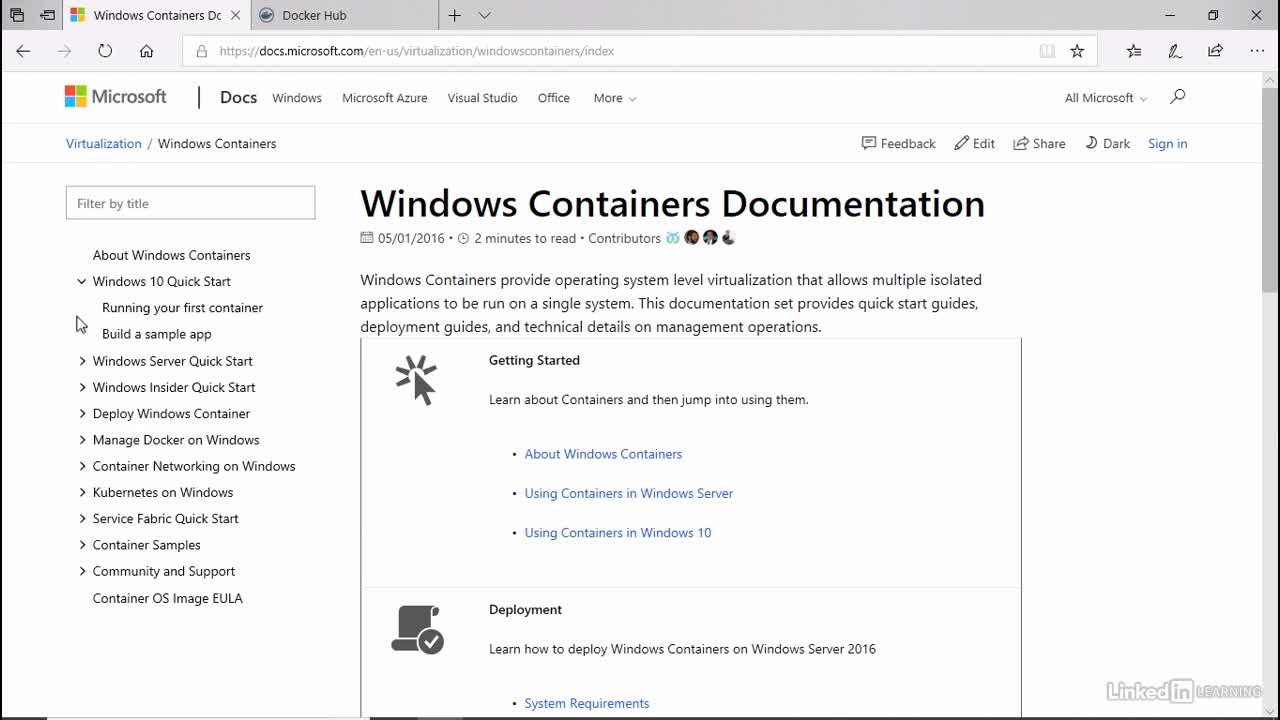Open Build a sample app

click(157, 334)
